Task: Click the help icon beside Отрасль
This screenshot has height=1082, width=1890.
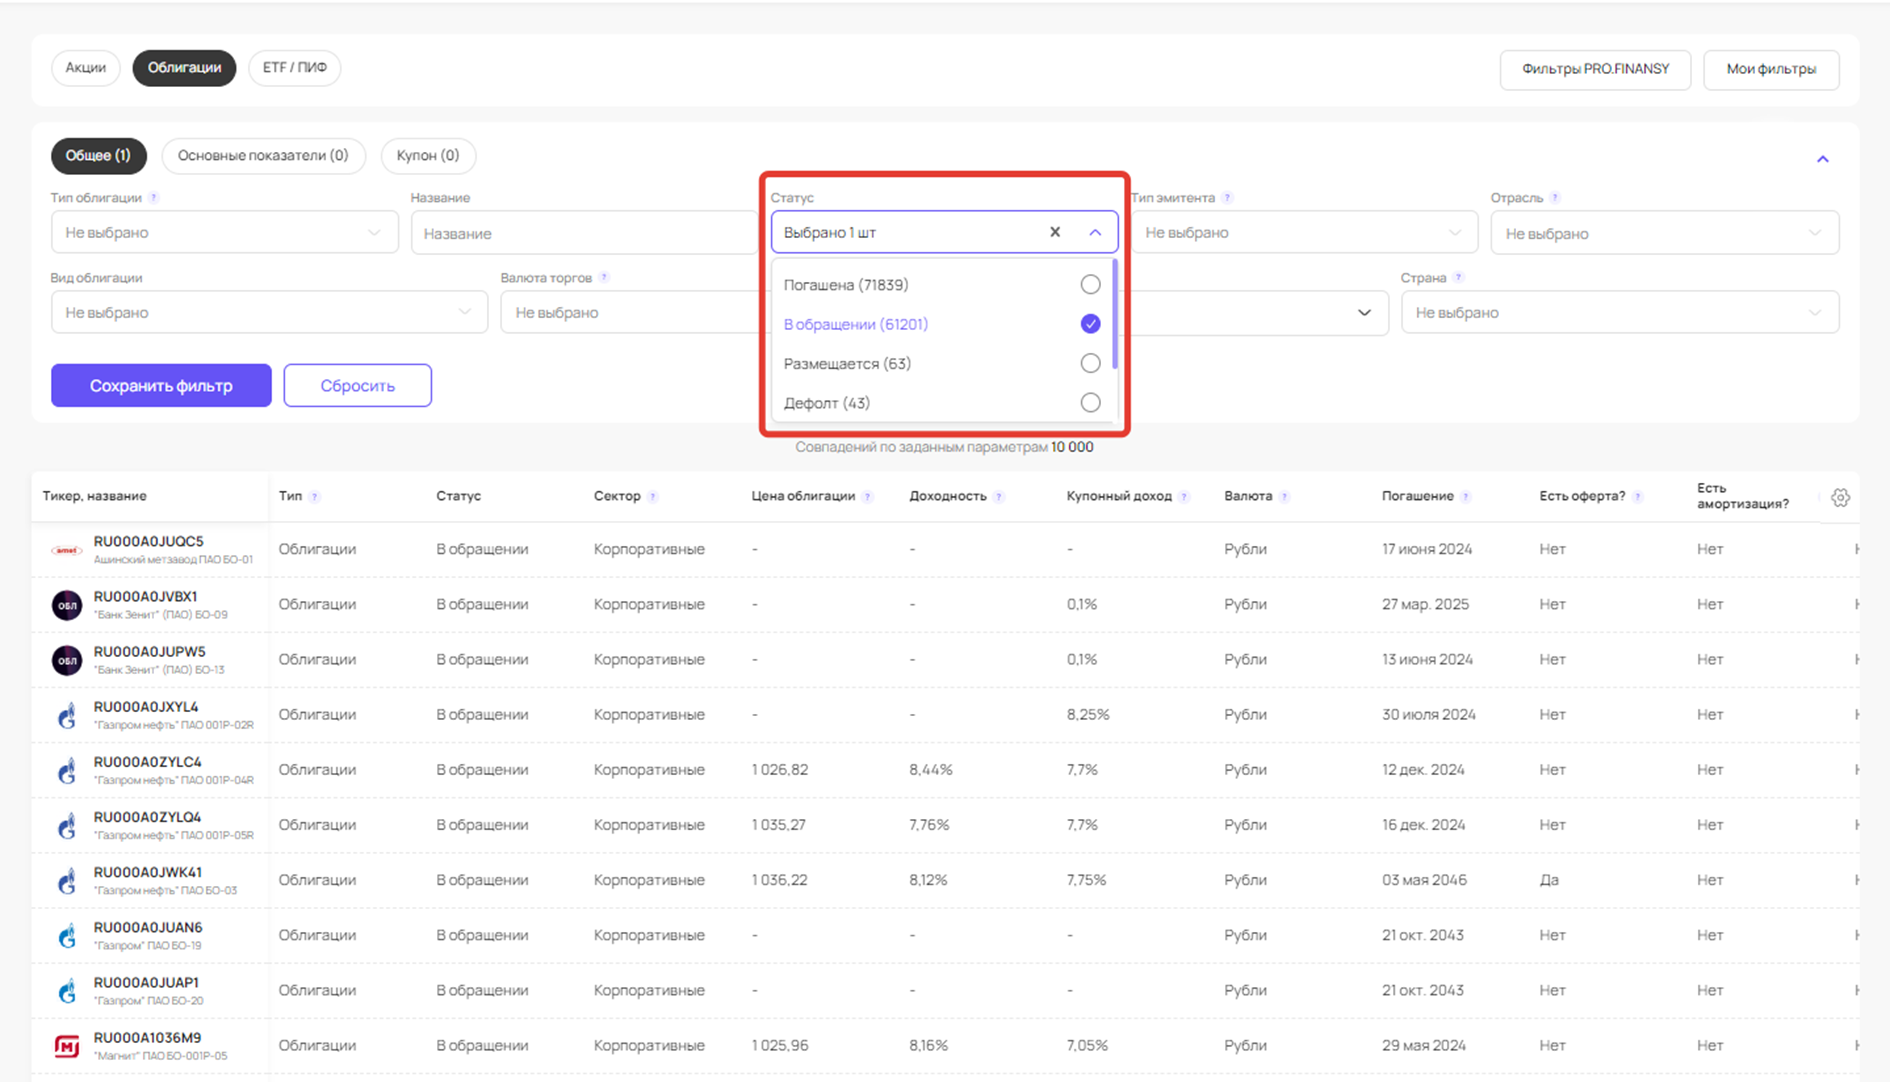Action: pos(1555,198)
